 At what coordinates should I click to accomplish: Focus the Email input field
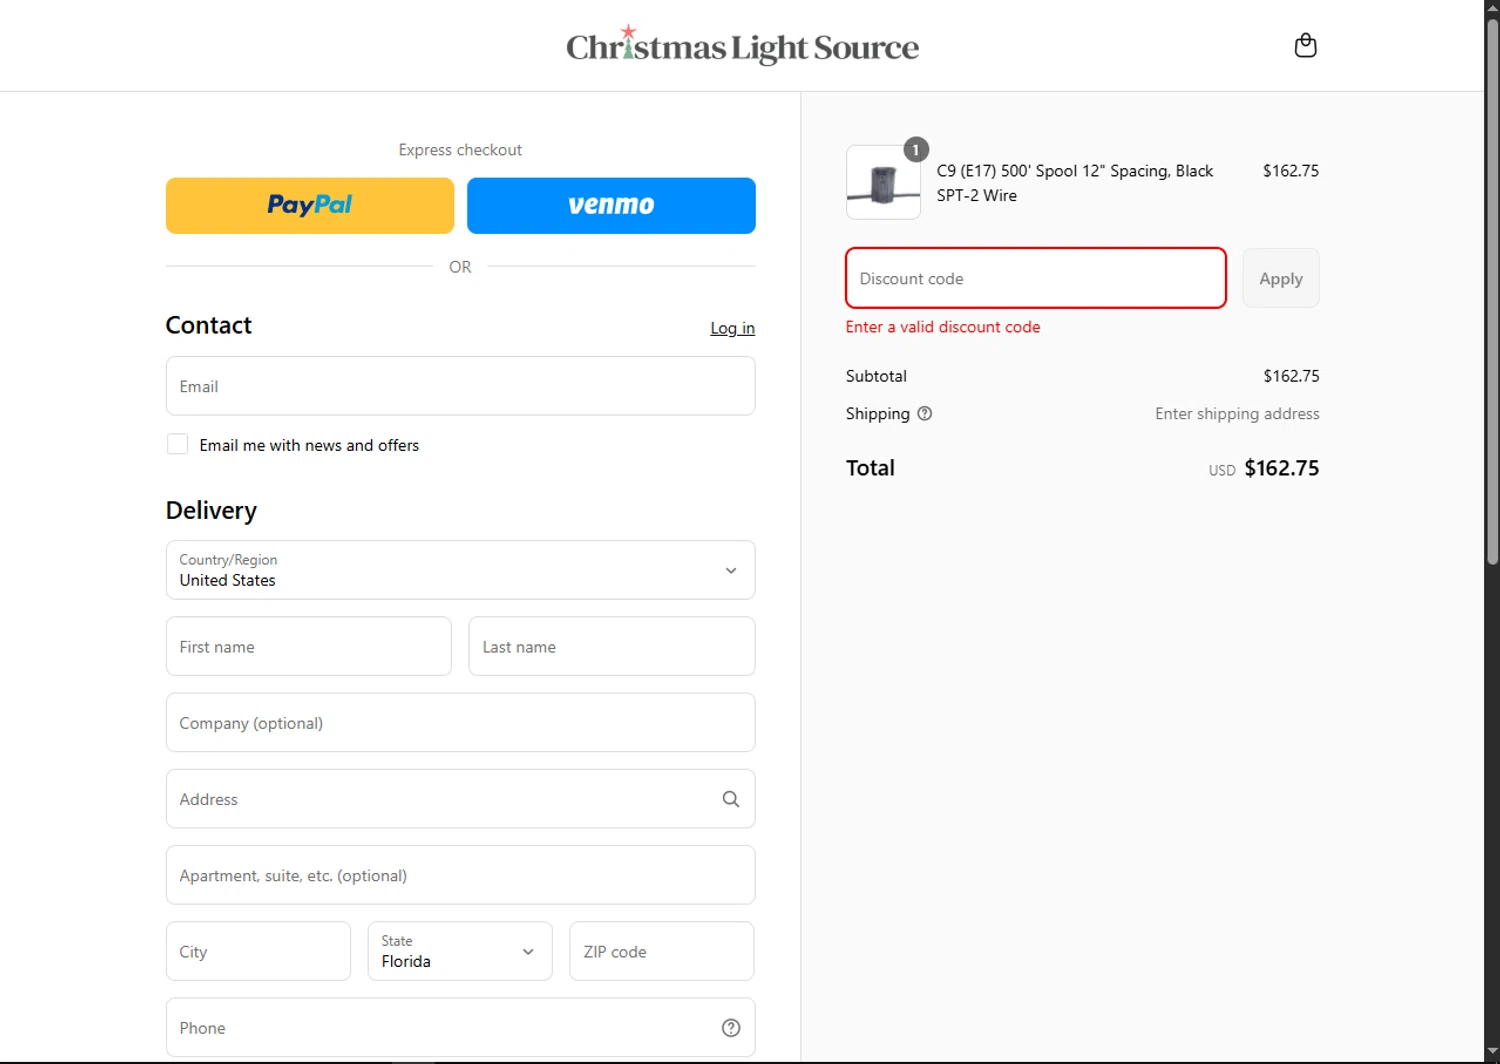point(460,386)
